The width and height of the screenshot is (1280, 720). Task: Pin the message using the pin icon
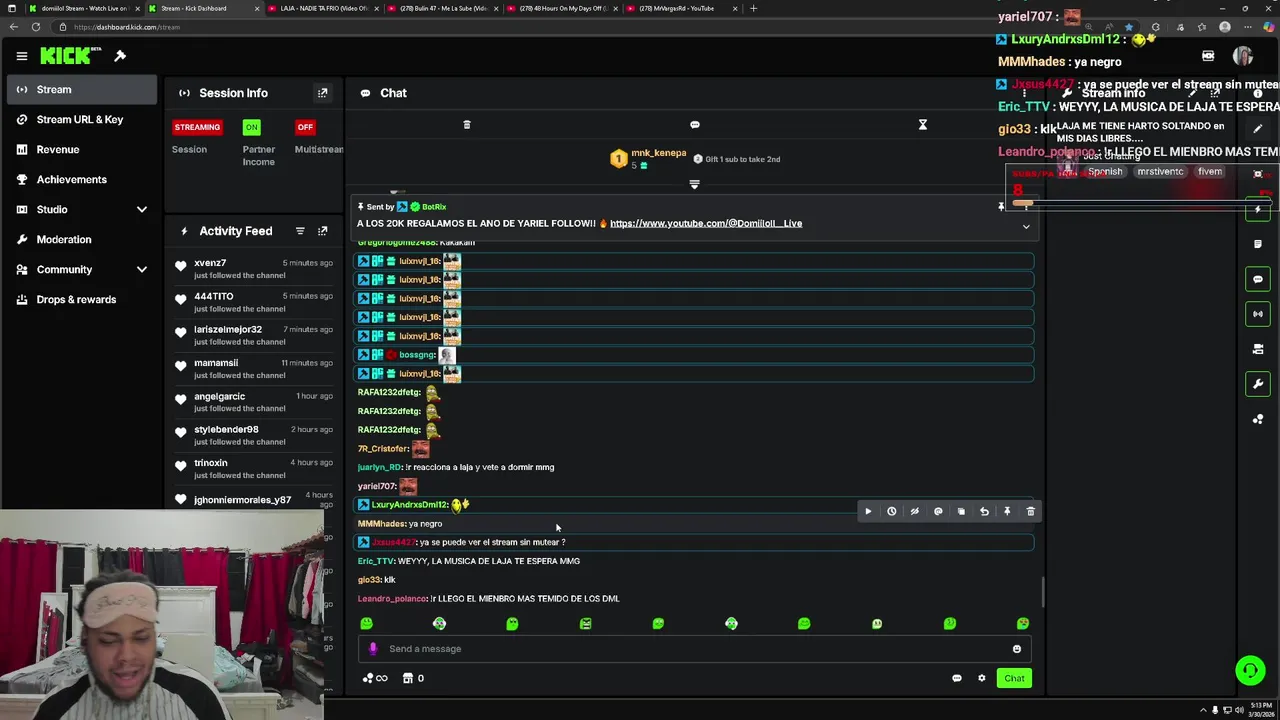pyautogui.click(x=1007, y=511)
